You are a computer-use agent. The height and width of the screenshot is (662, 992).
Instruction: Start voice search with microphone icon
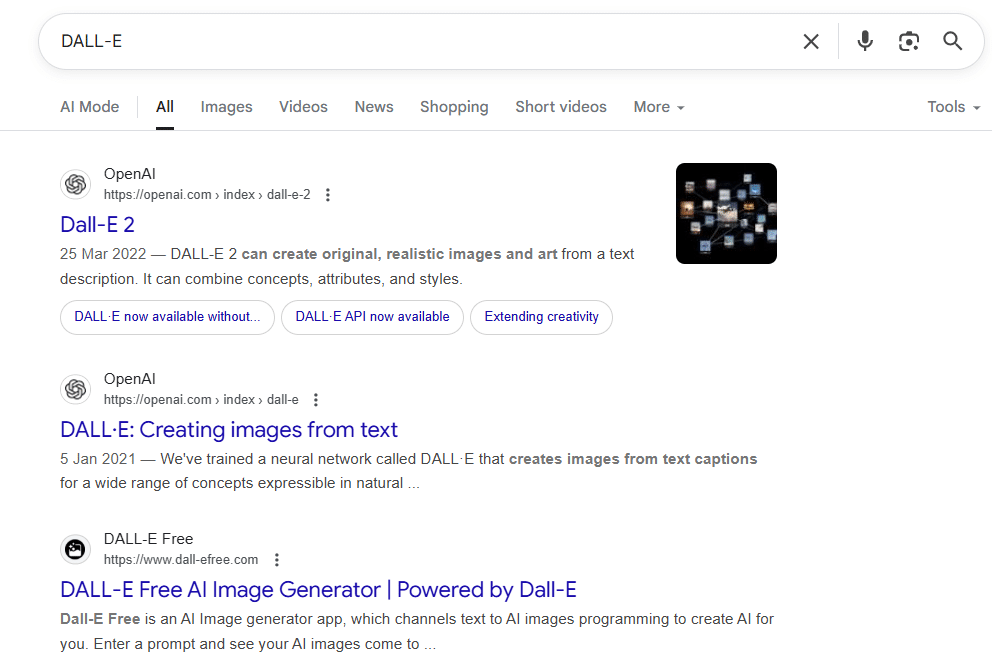click(x=865, y=41)
